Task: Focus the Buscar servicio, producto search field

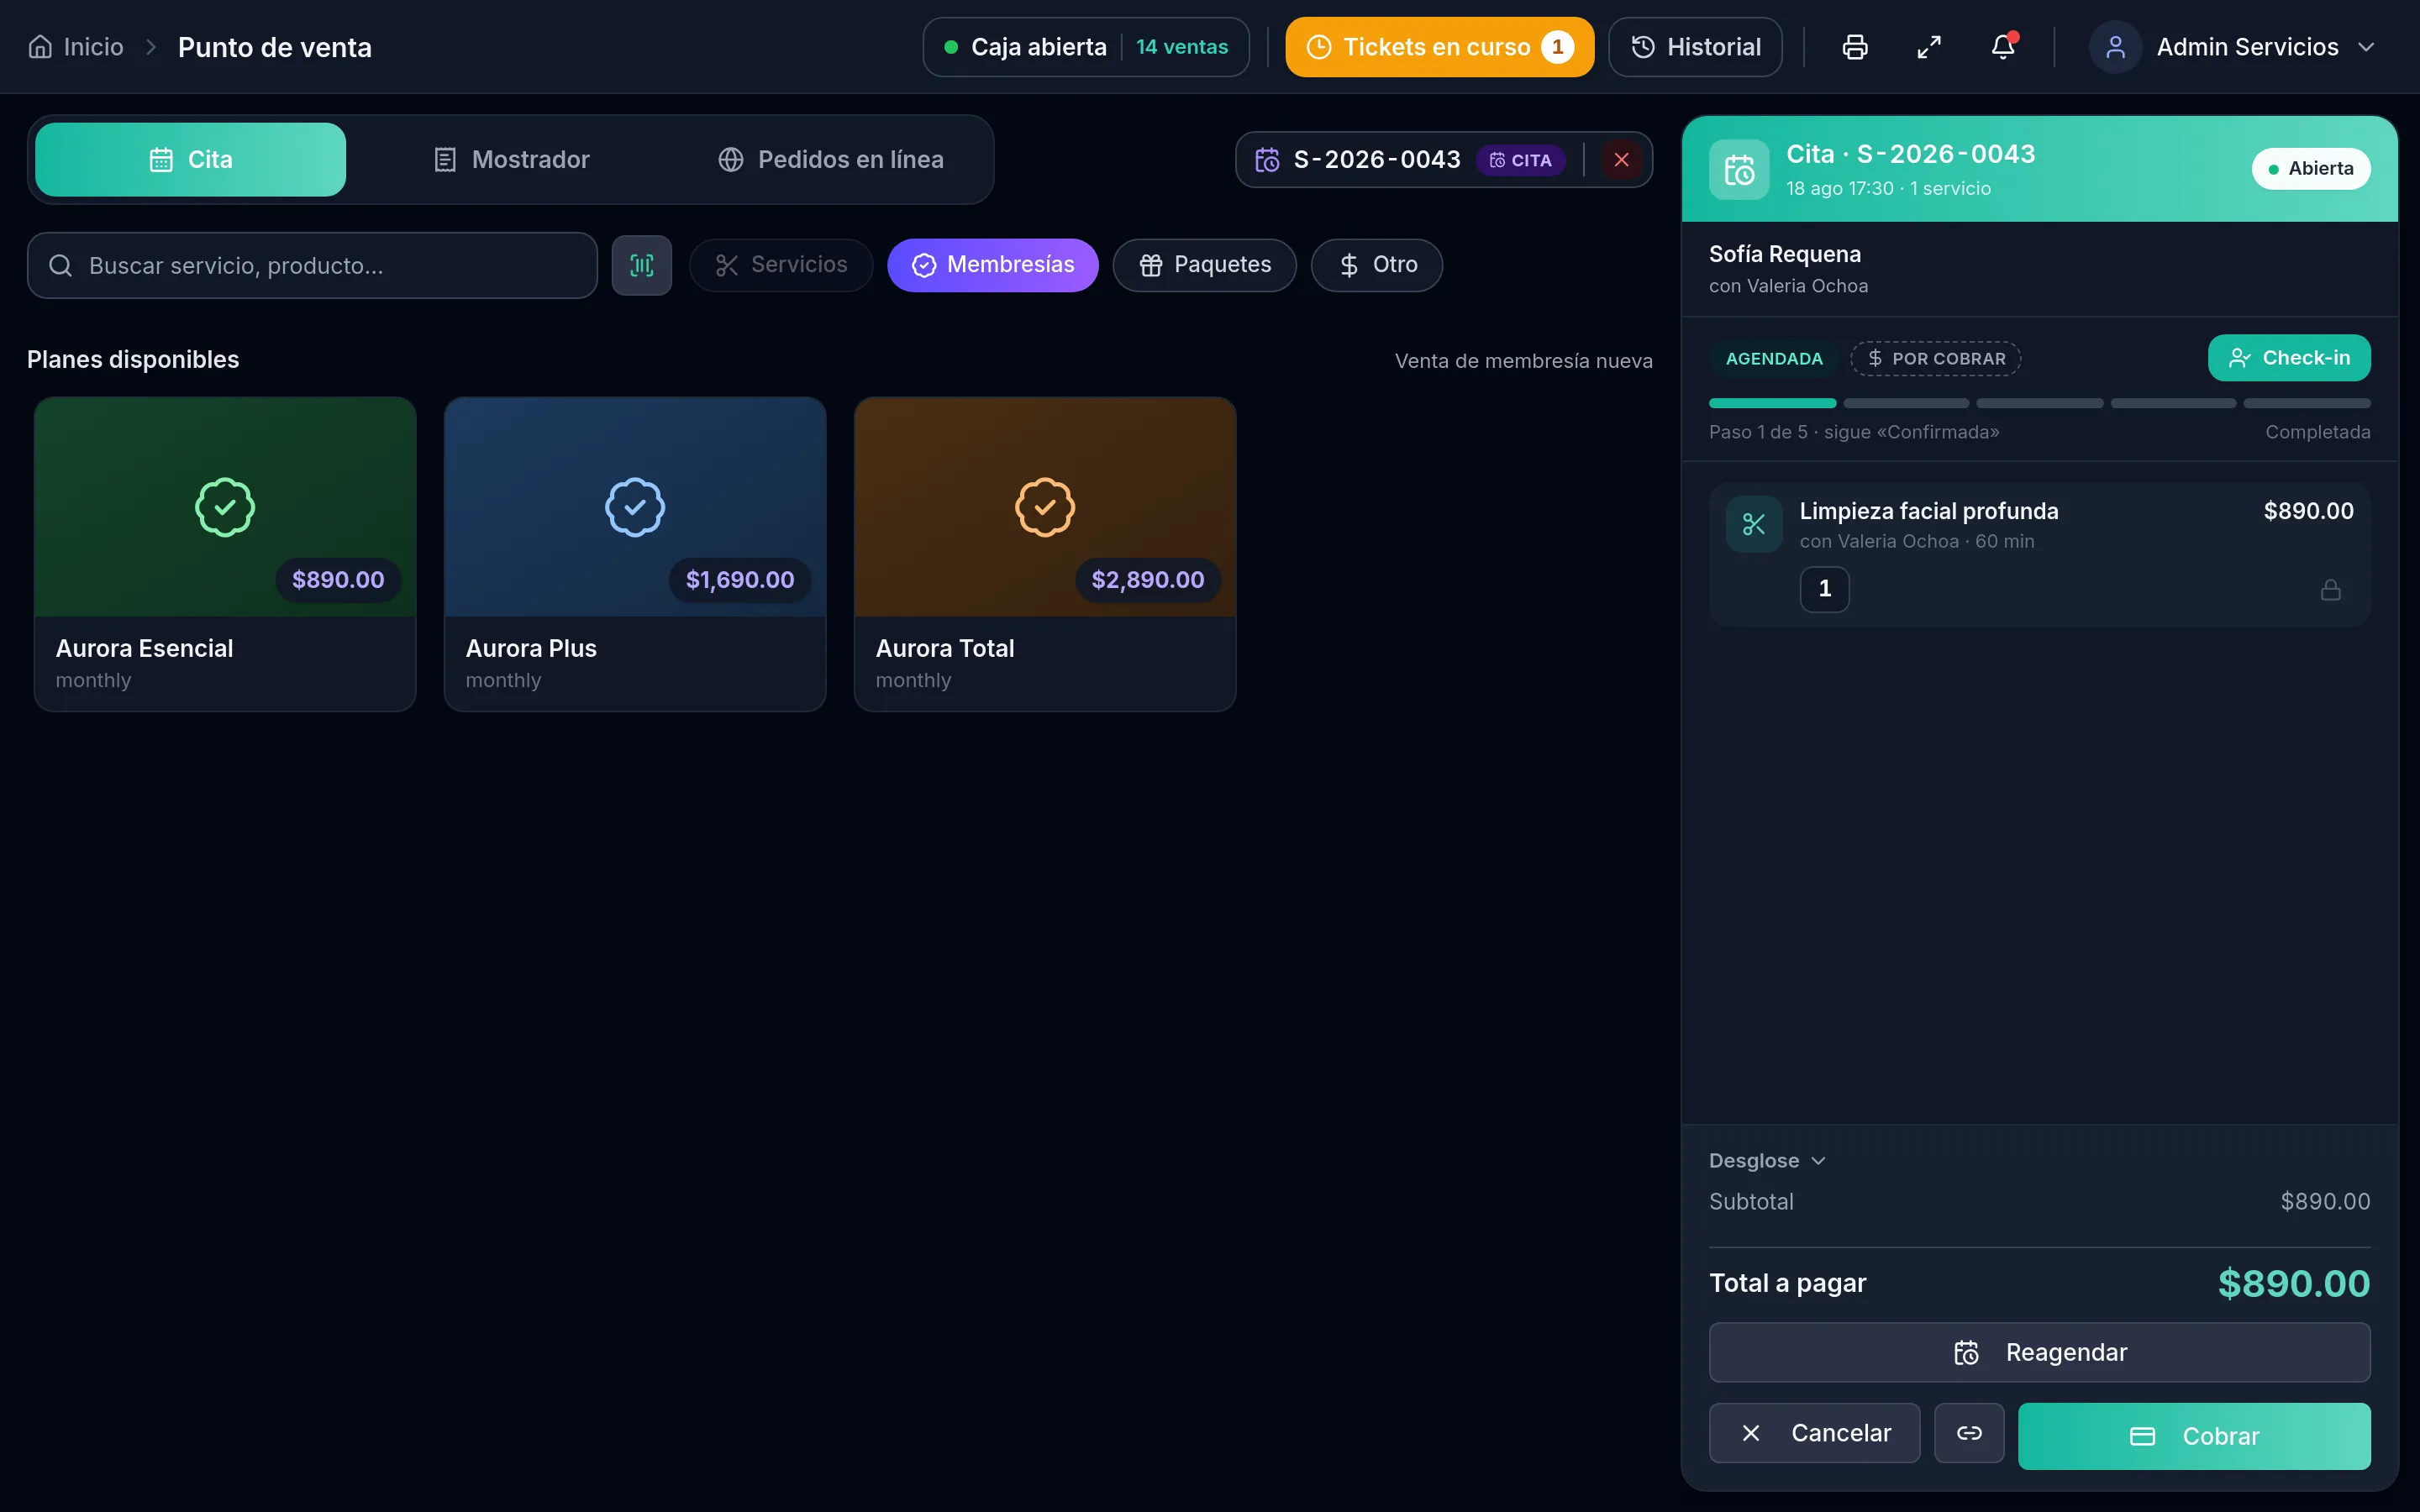Action: [x=312, y=265]
